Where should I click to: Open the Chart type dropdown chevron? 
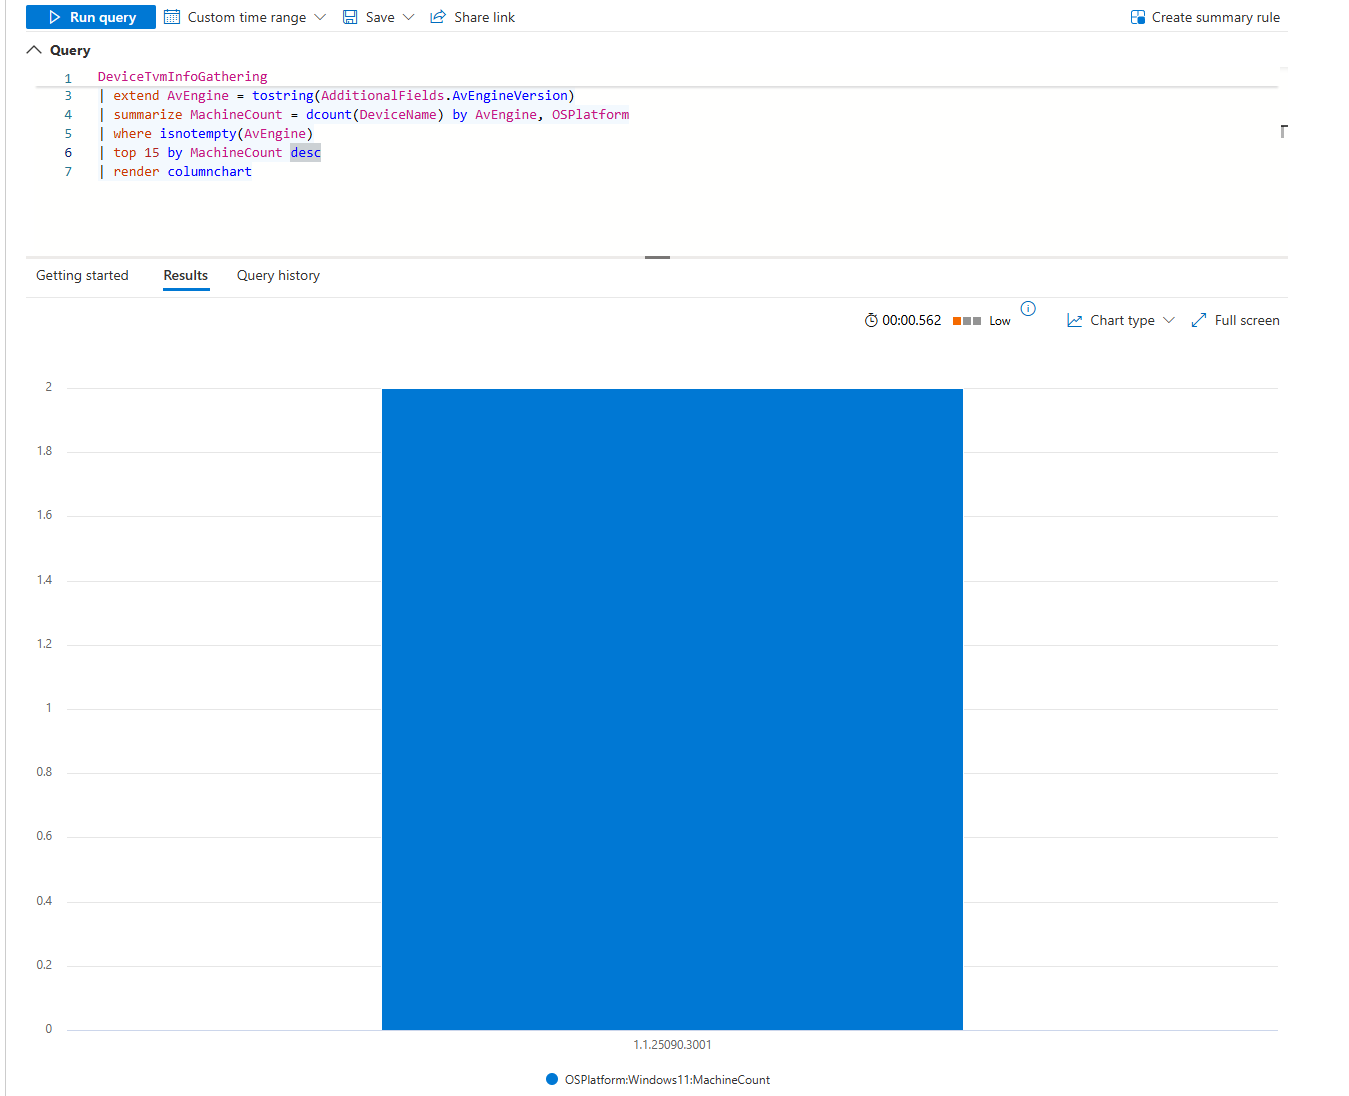1169,321
